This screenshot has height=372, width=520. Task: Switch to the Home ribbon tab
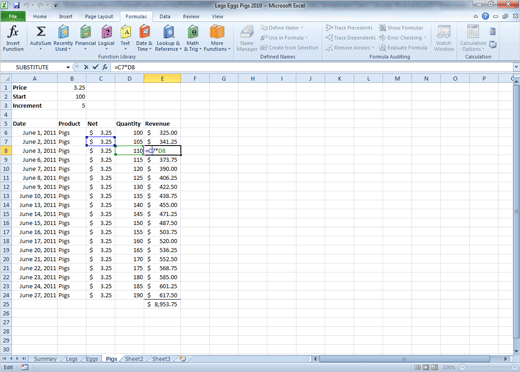[x=40, y=16]
